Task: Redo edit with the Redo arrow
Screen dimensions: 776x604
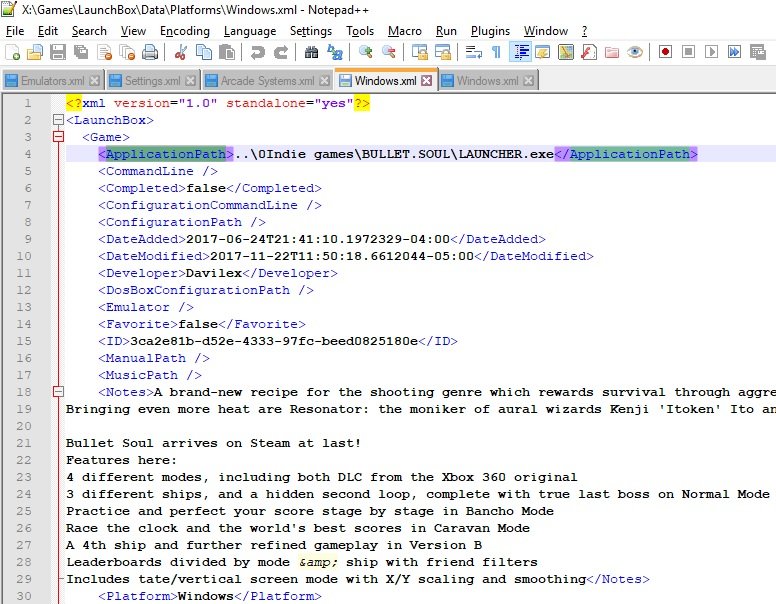Action: click(x=281, y=52)
